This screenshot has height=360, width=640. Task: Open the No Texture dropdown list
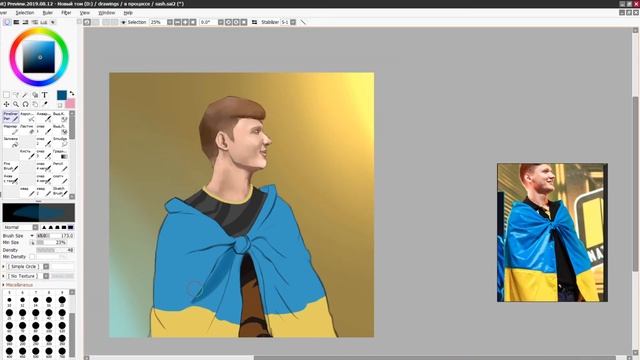(x=46, y=276)
